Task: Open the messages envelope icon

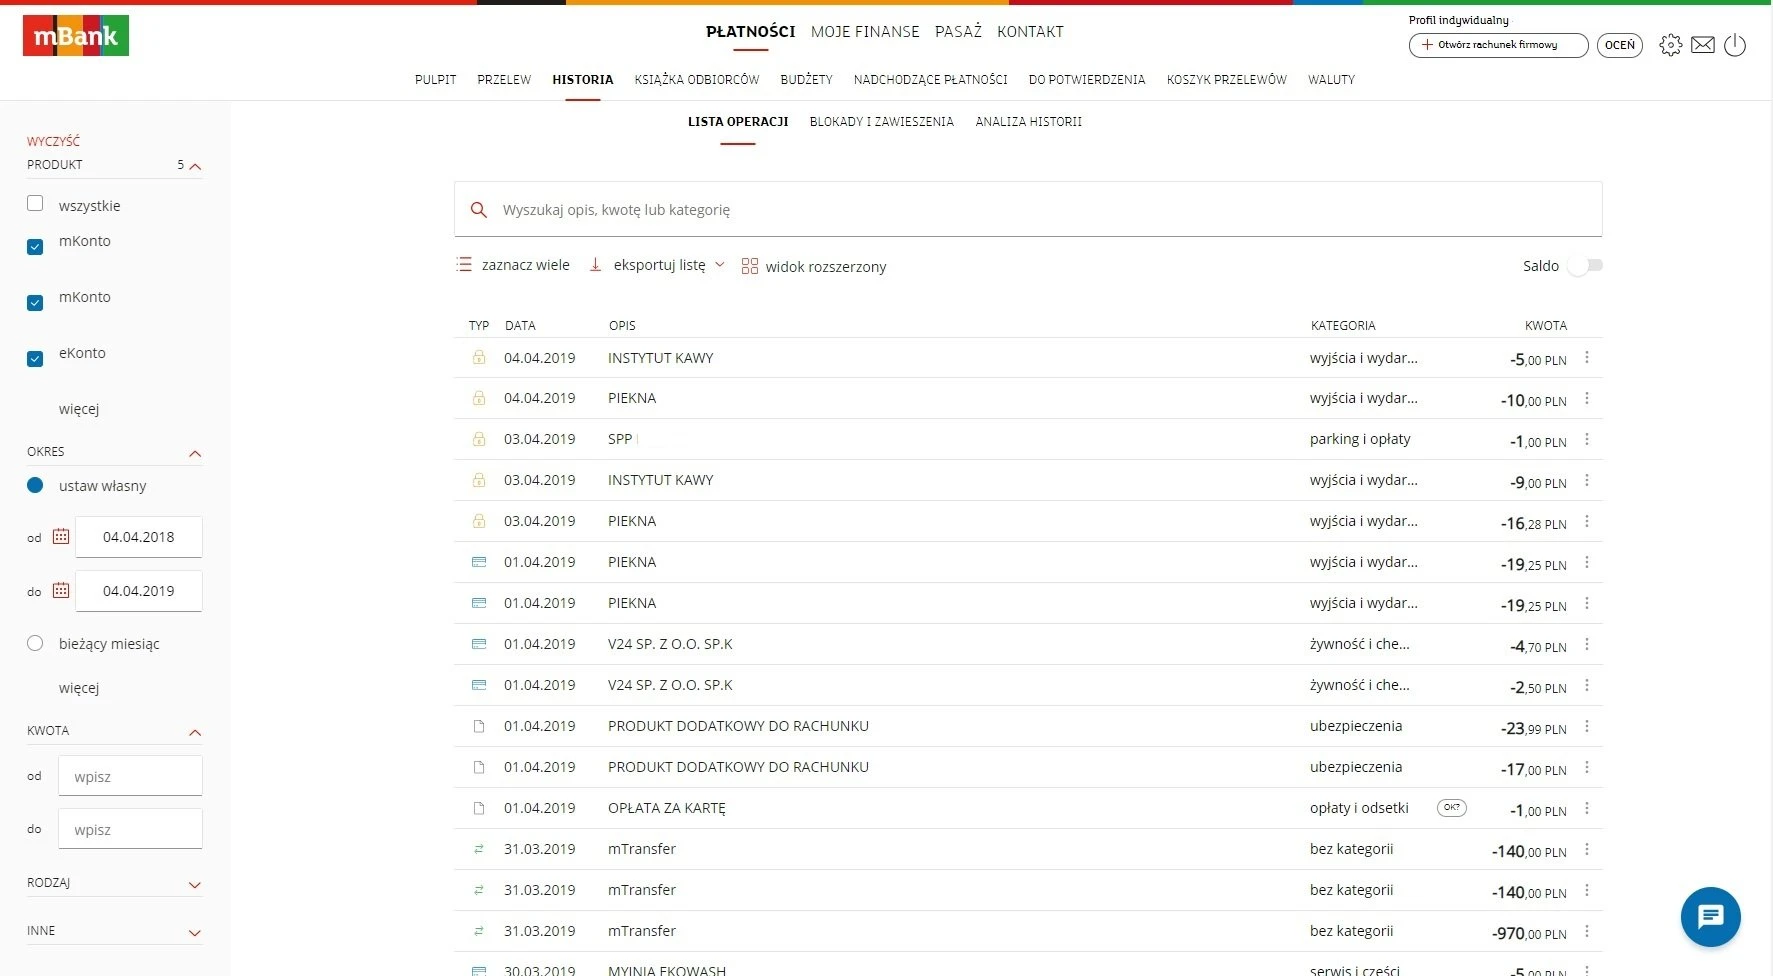Action: tap(1702, 45)
